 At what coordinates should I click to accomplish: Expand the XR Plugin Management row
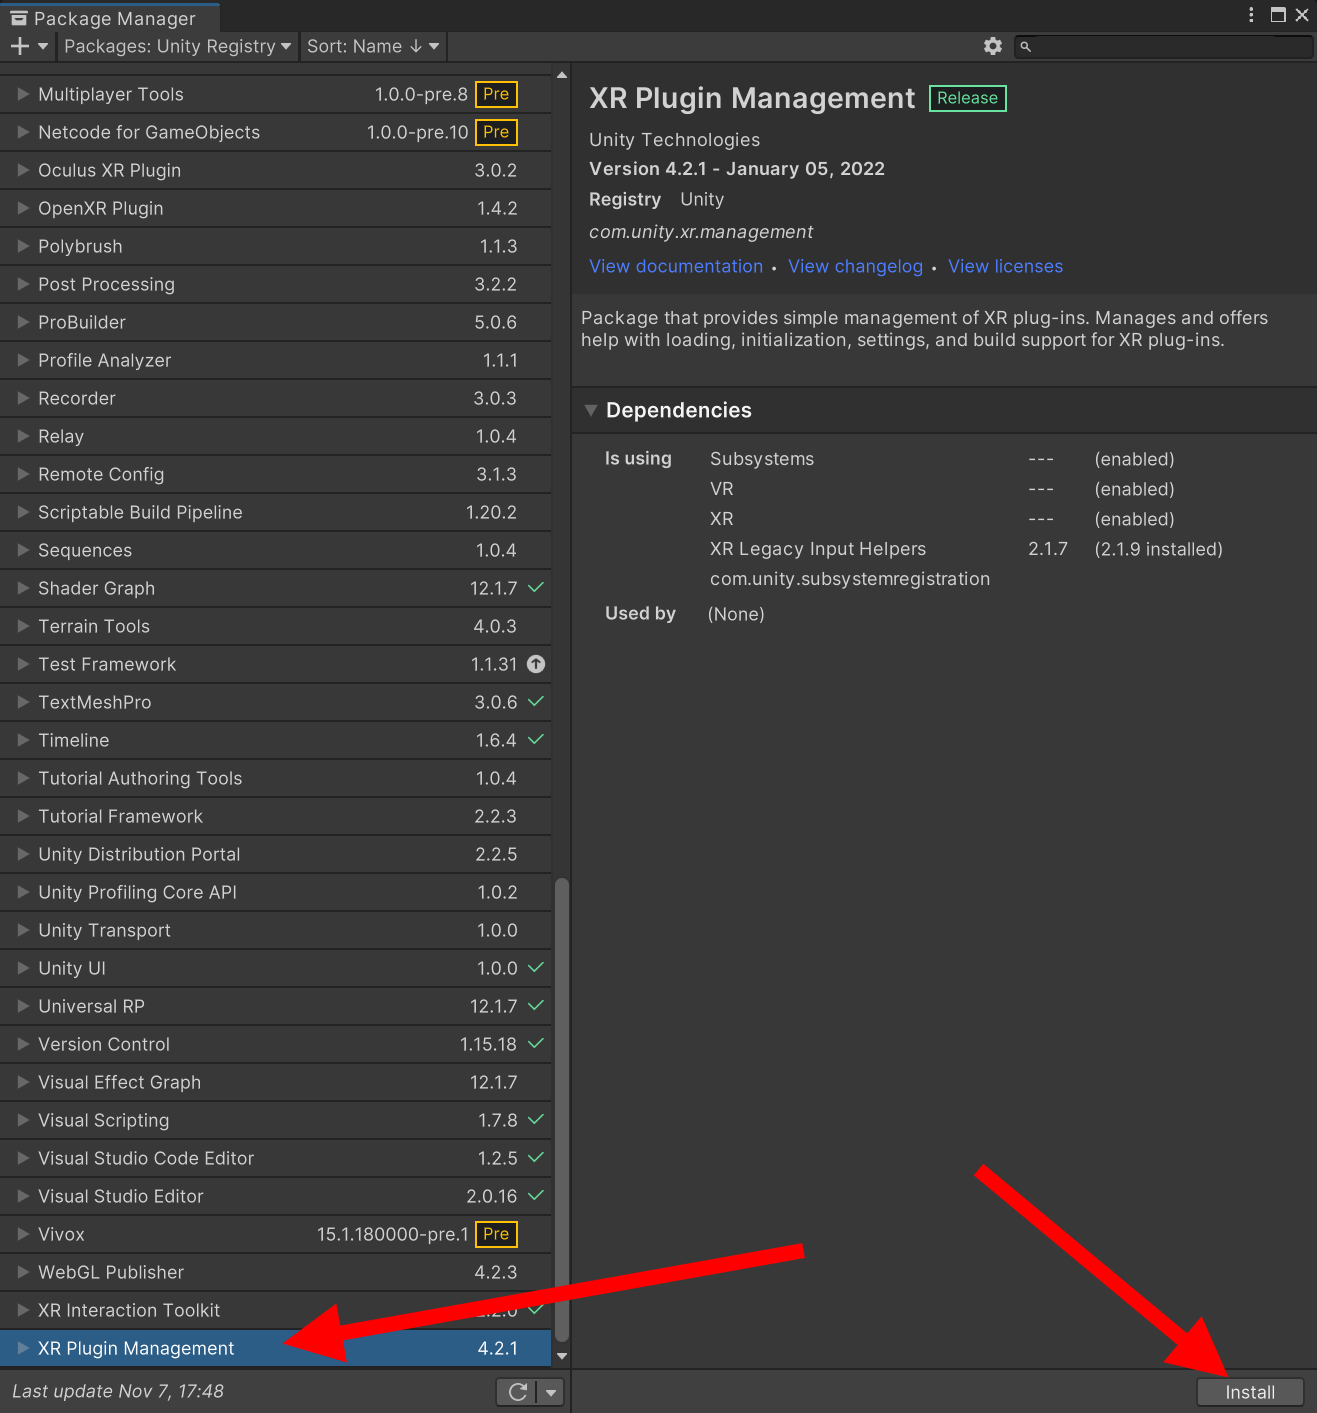point(23,1348)
